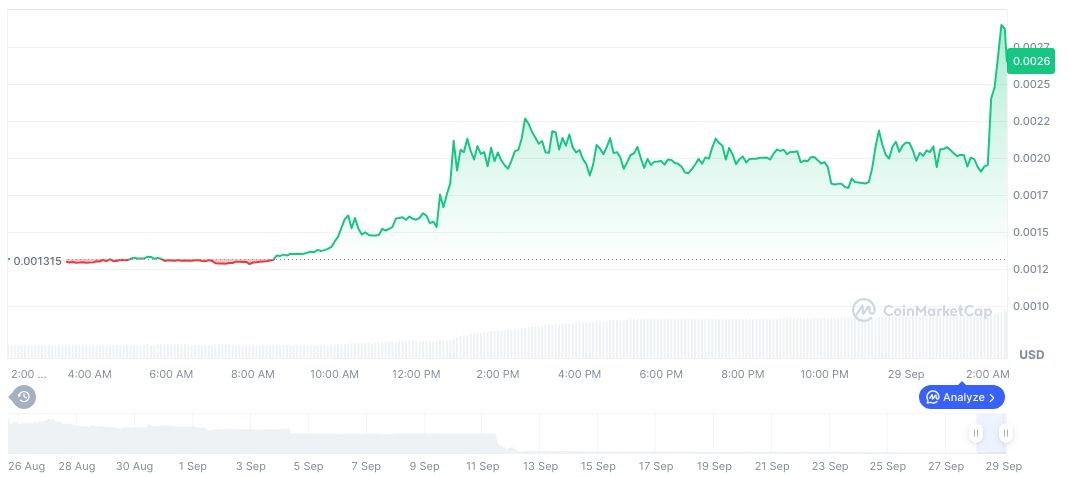Image resolution: width=1072 pixels, height=477 pixels.
Task: Click the USD currency label
Action: [x=1031, y=355]
